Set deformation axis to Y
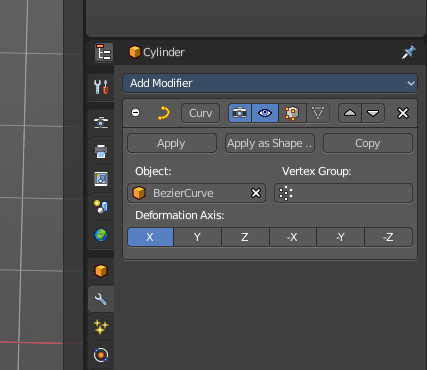Image resolution: width=427 pixels, height=370 pixels. tap(197, 237)
